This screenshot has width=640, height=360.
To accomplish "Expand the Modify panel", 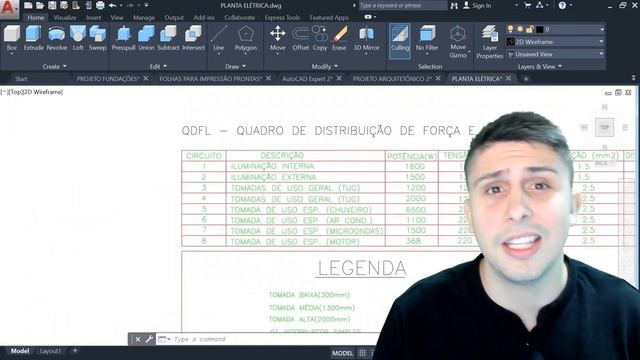I will (324, 66).
